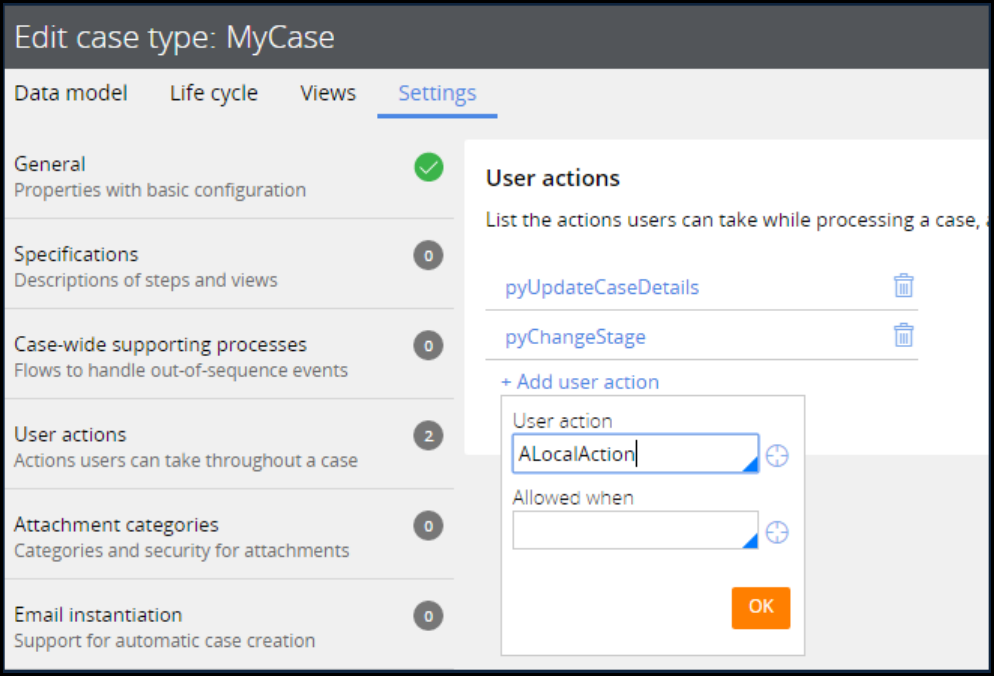Click the Add user action link
This screenshot has height=676, width=994.
pos(580,382)
